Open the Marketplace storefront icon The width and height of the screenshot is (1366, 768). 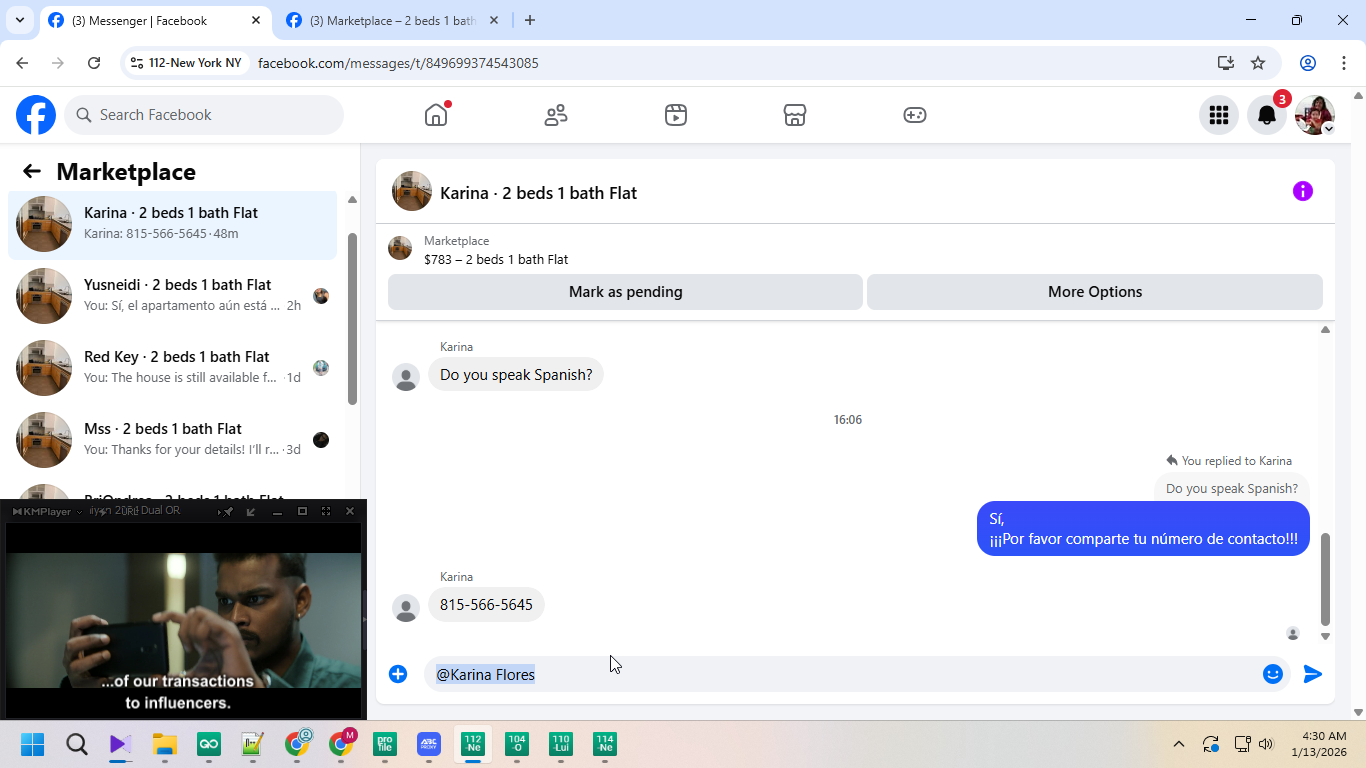point(795,115)
